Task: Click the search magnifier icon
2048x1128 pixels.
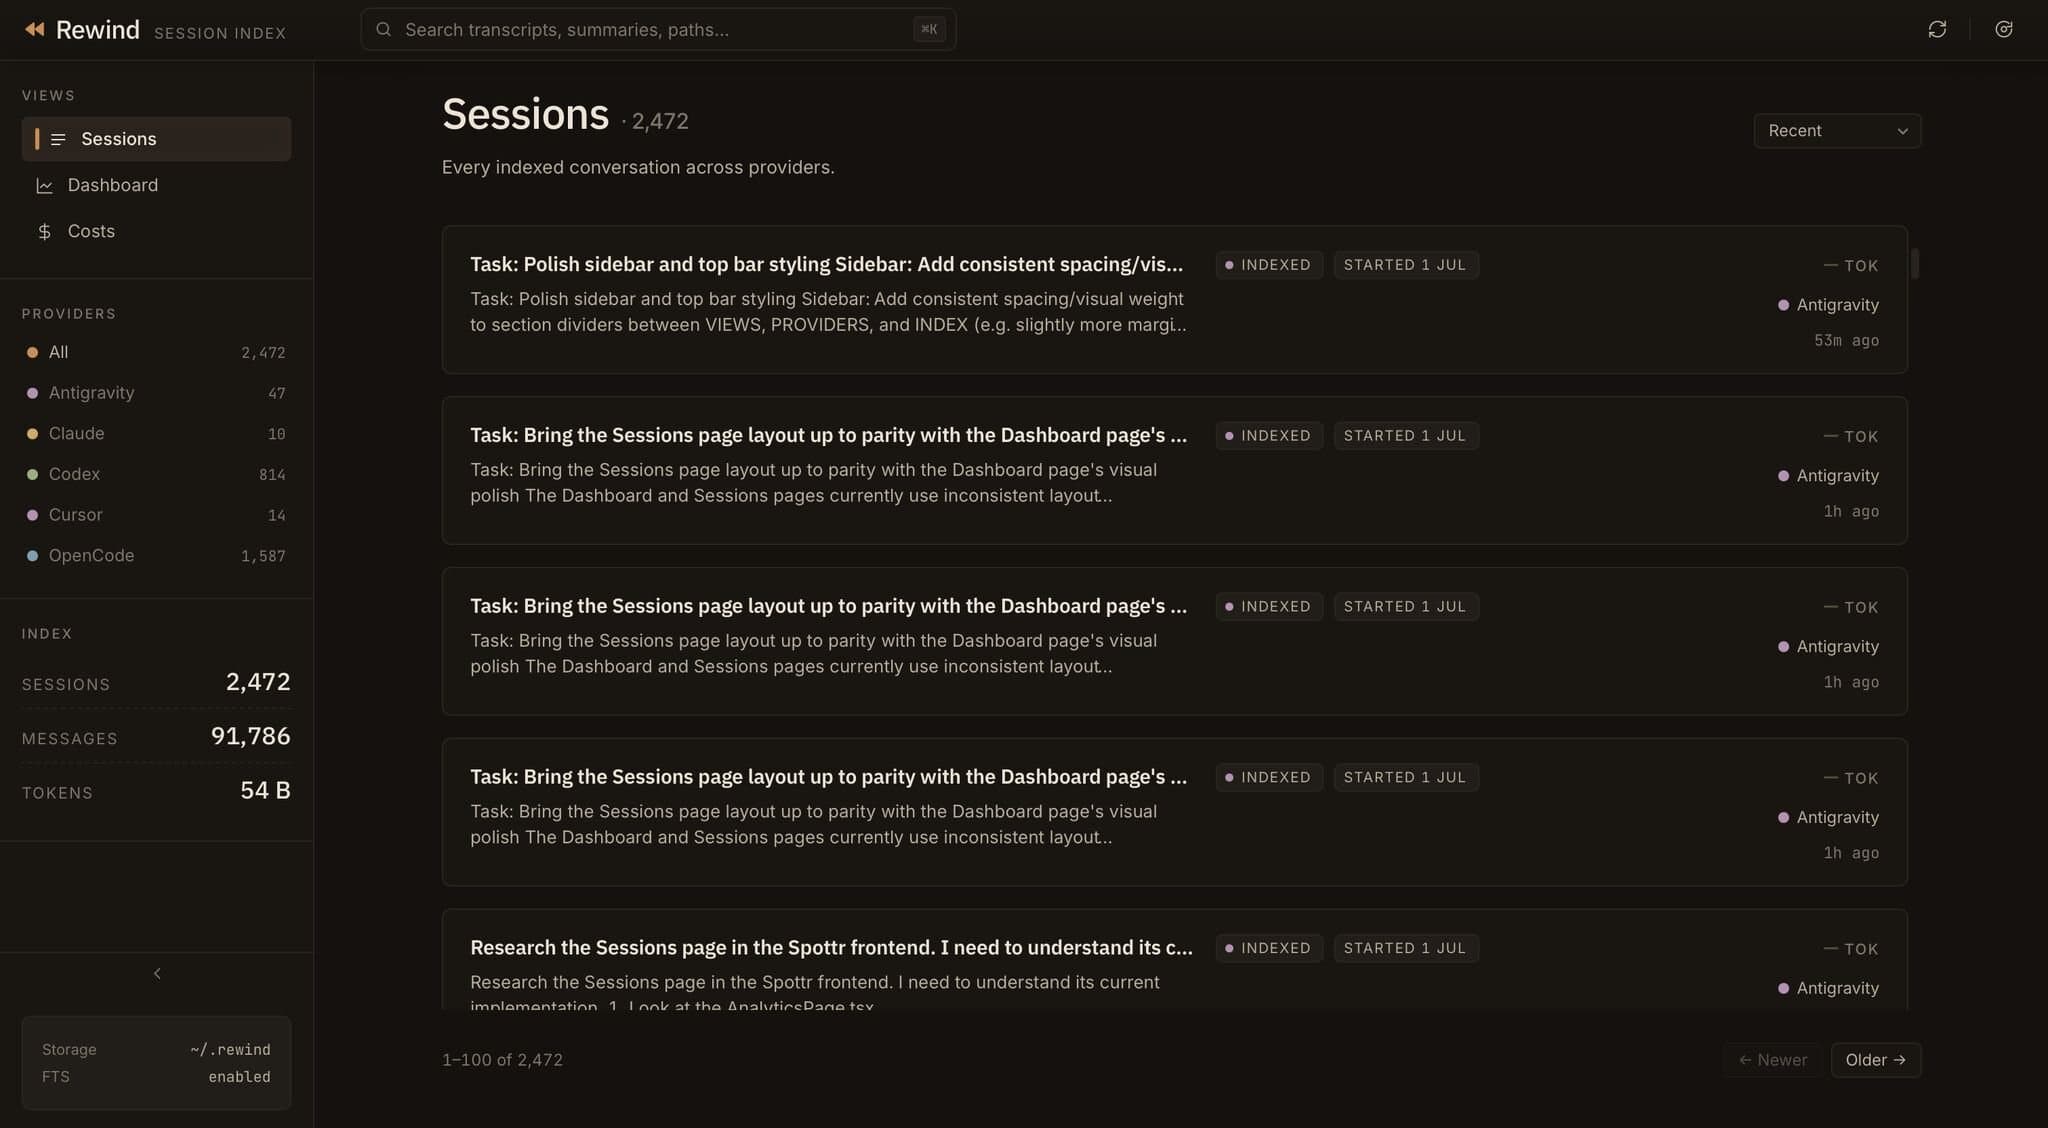Action: coord(383,29)
